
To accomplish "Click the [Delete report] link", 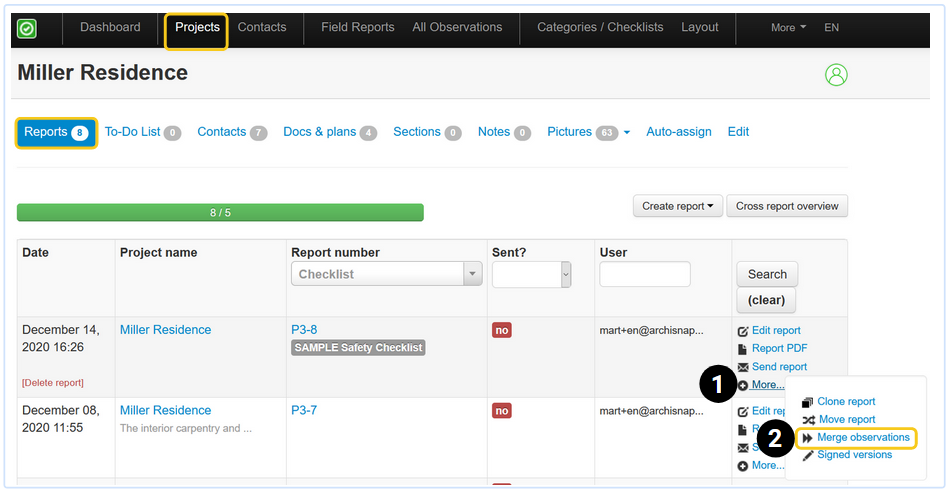I will tap(53, 383).
